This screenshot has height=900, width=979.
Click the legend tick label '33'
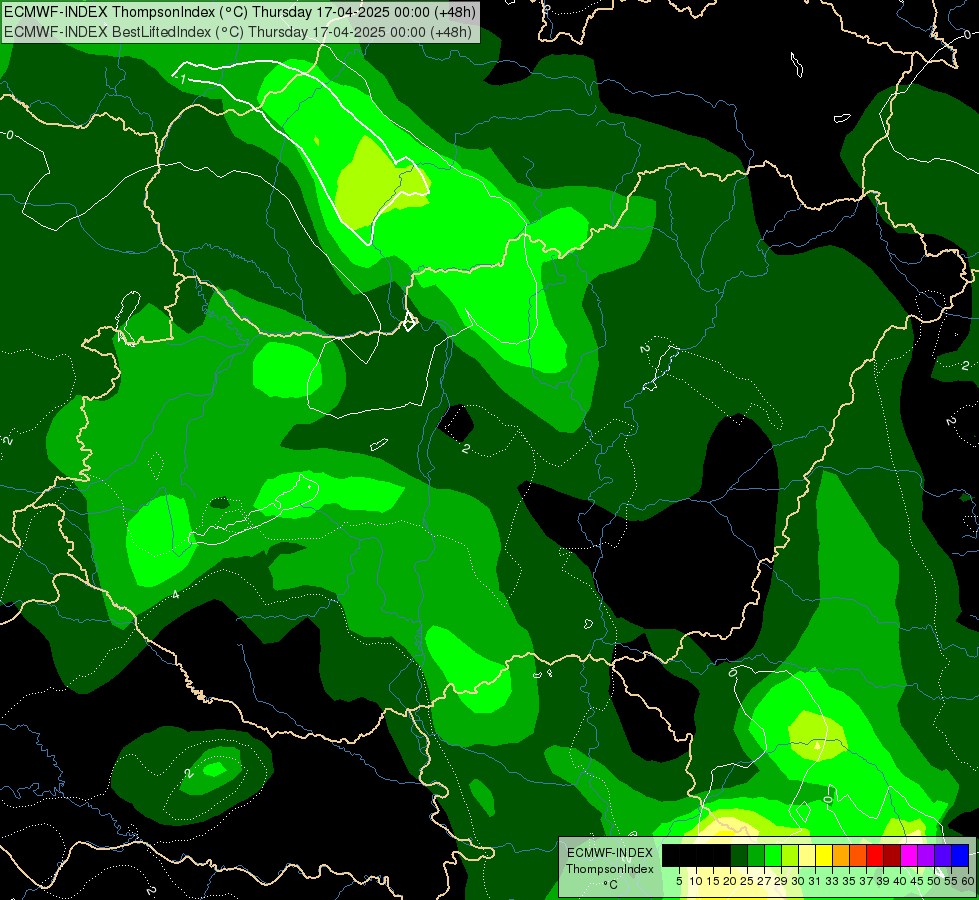(832, 881)
